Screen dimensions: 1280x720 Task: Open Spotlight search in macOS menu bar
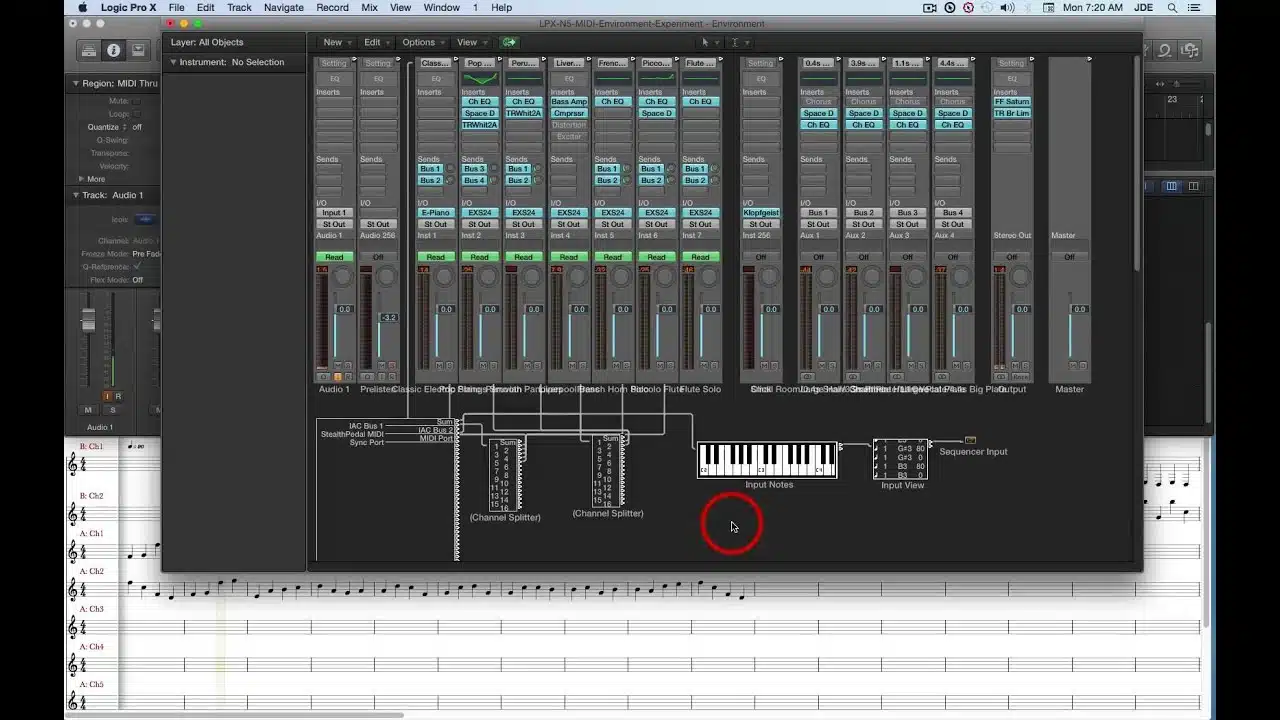(1172, 7)
